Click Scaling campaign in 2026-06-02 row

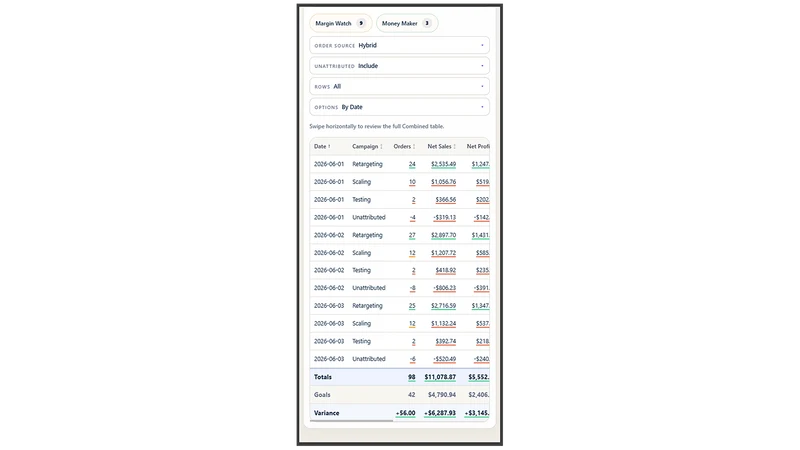point(361,253)
